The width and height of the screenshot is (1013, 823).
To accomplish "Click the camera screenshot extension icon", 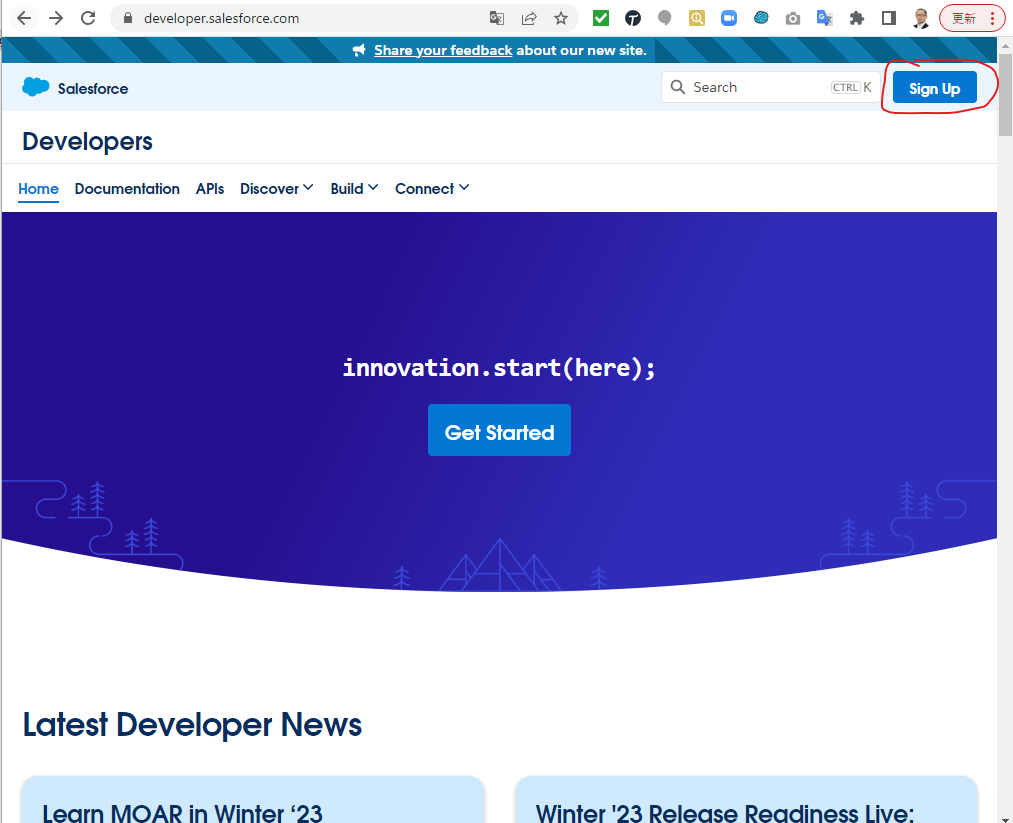I will tap(793, 18).
